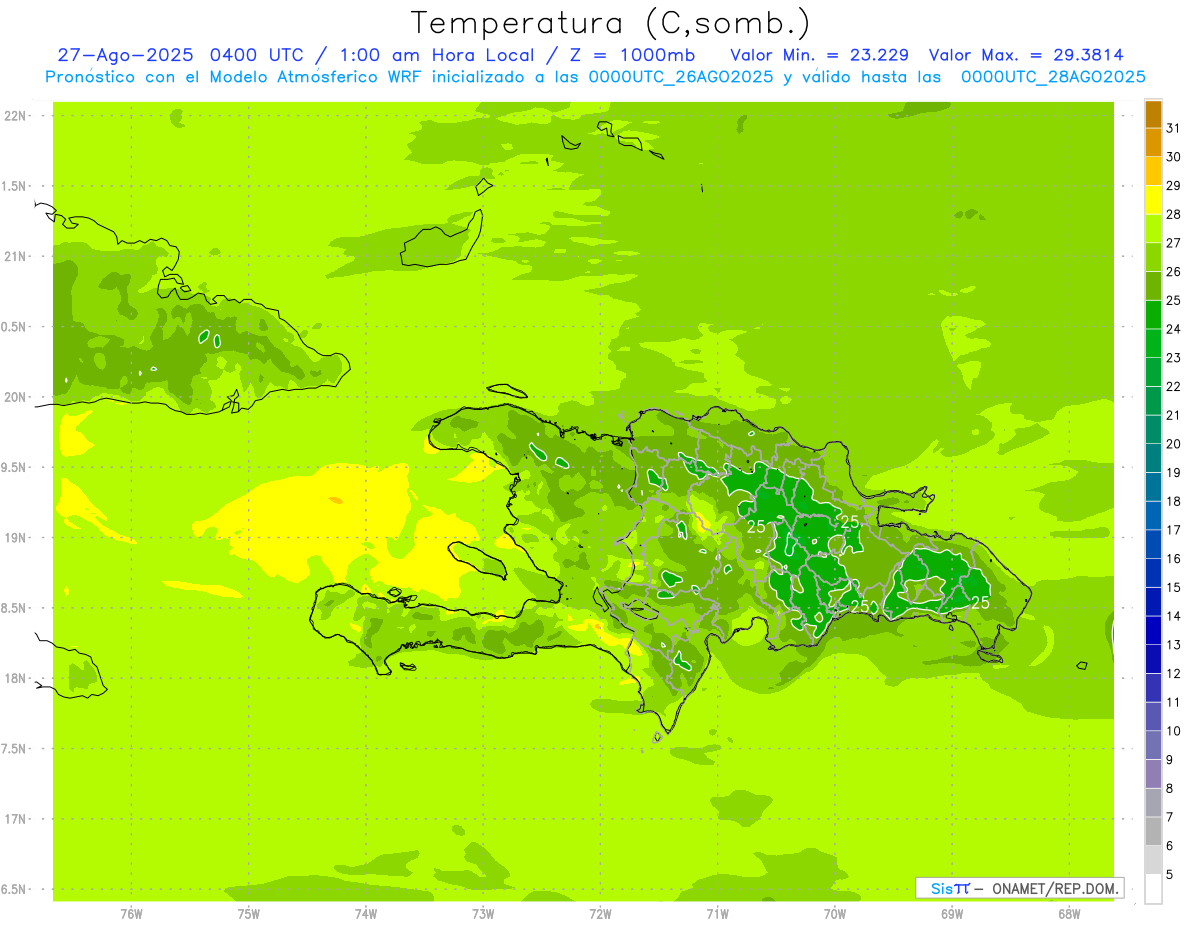Screen dimensions: 1200x927
Task: Click the '17N' latitude label
Action: click(15, 819)
